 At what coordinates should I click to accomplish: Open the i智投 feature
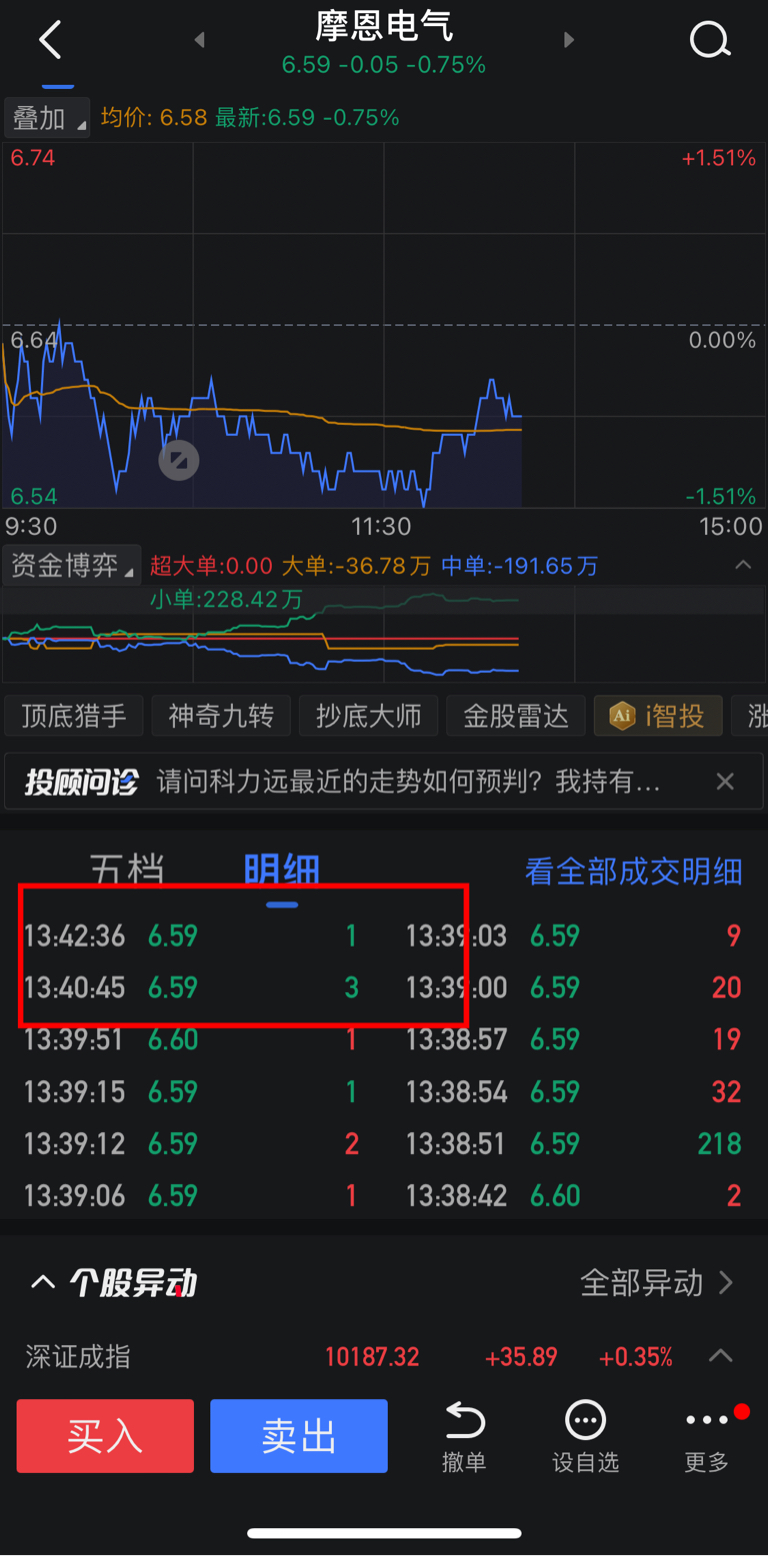tap(658, 716)
